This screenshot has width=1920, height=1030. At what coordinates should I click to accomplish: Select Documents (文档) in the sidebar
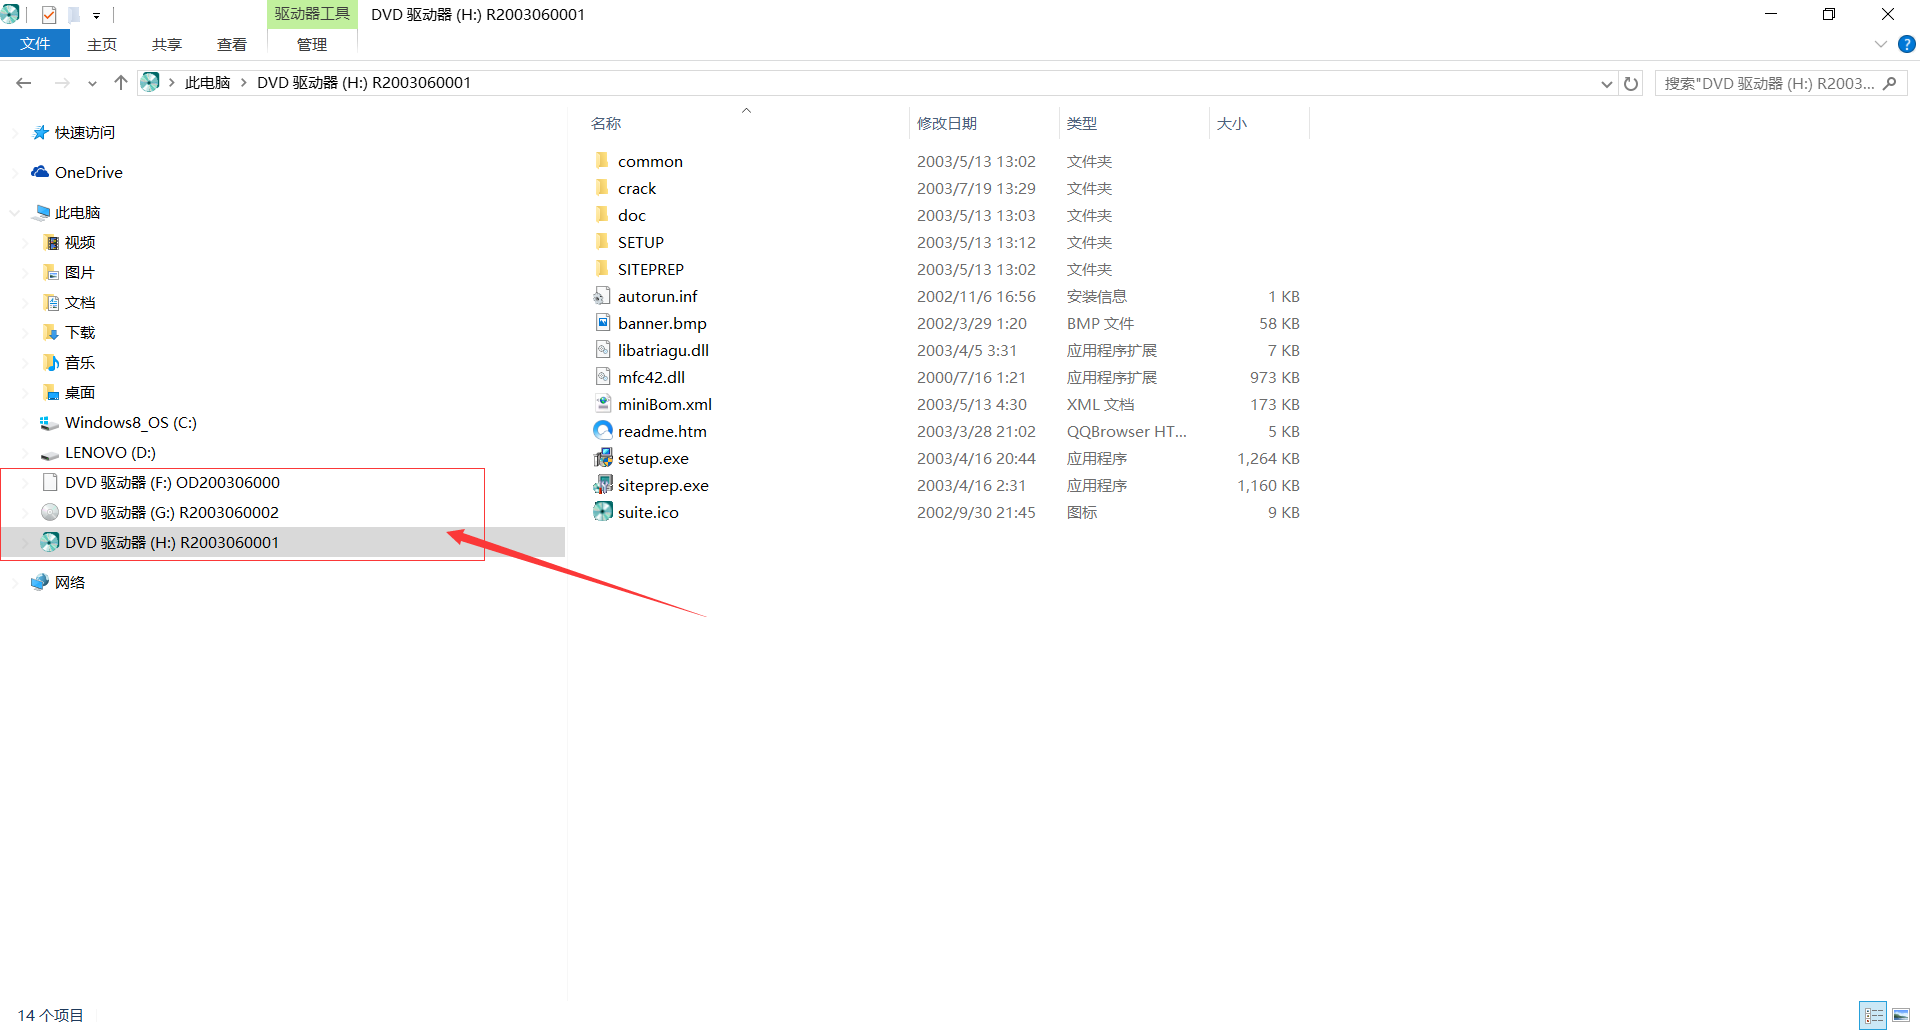[80, 303]
